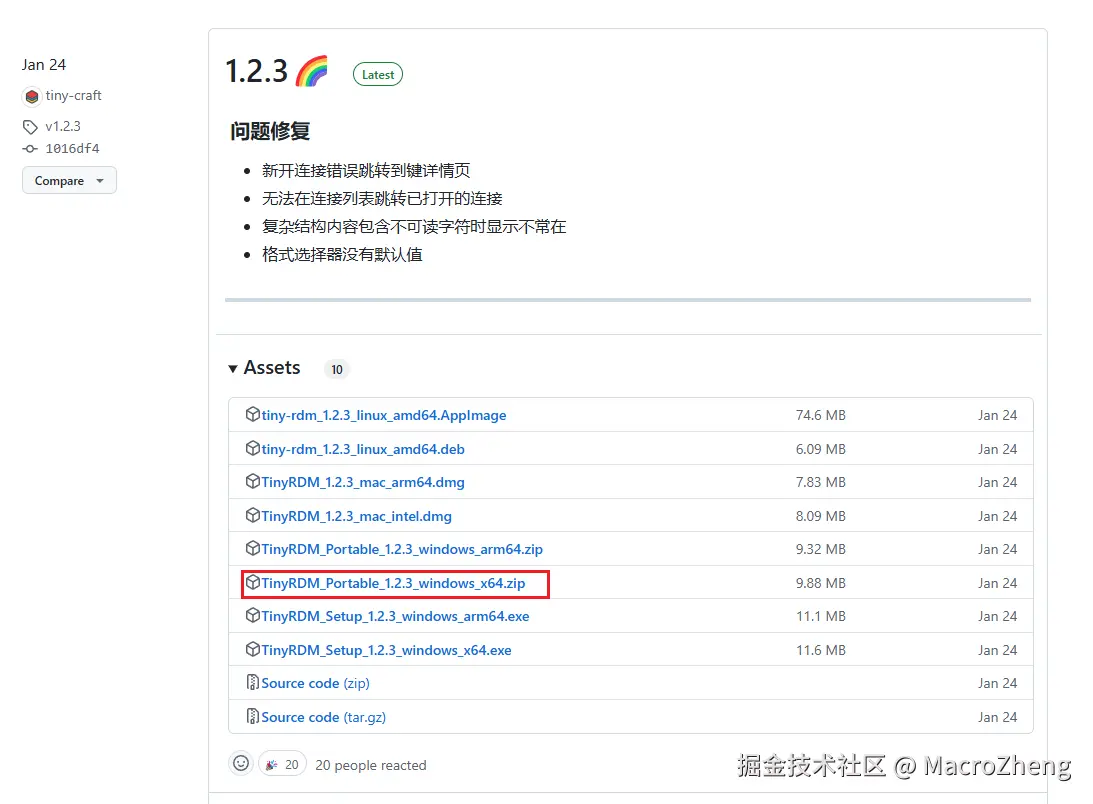Click the 格式选择器没有默认值 bullet
Viewport: 1093px width, 804px height.
(x=342, y=255)
